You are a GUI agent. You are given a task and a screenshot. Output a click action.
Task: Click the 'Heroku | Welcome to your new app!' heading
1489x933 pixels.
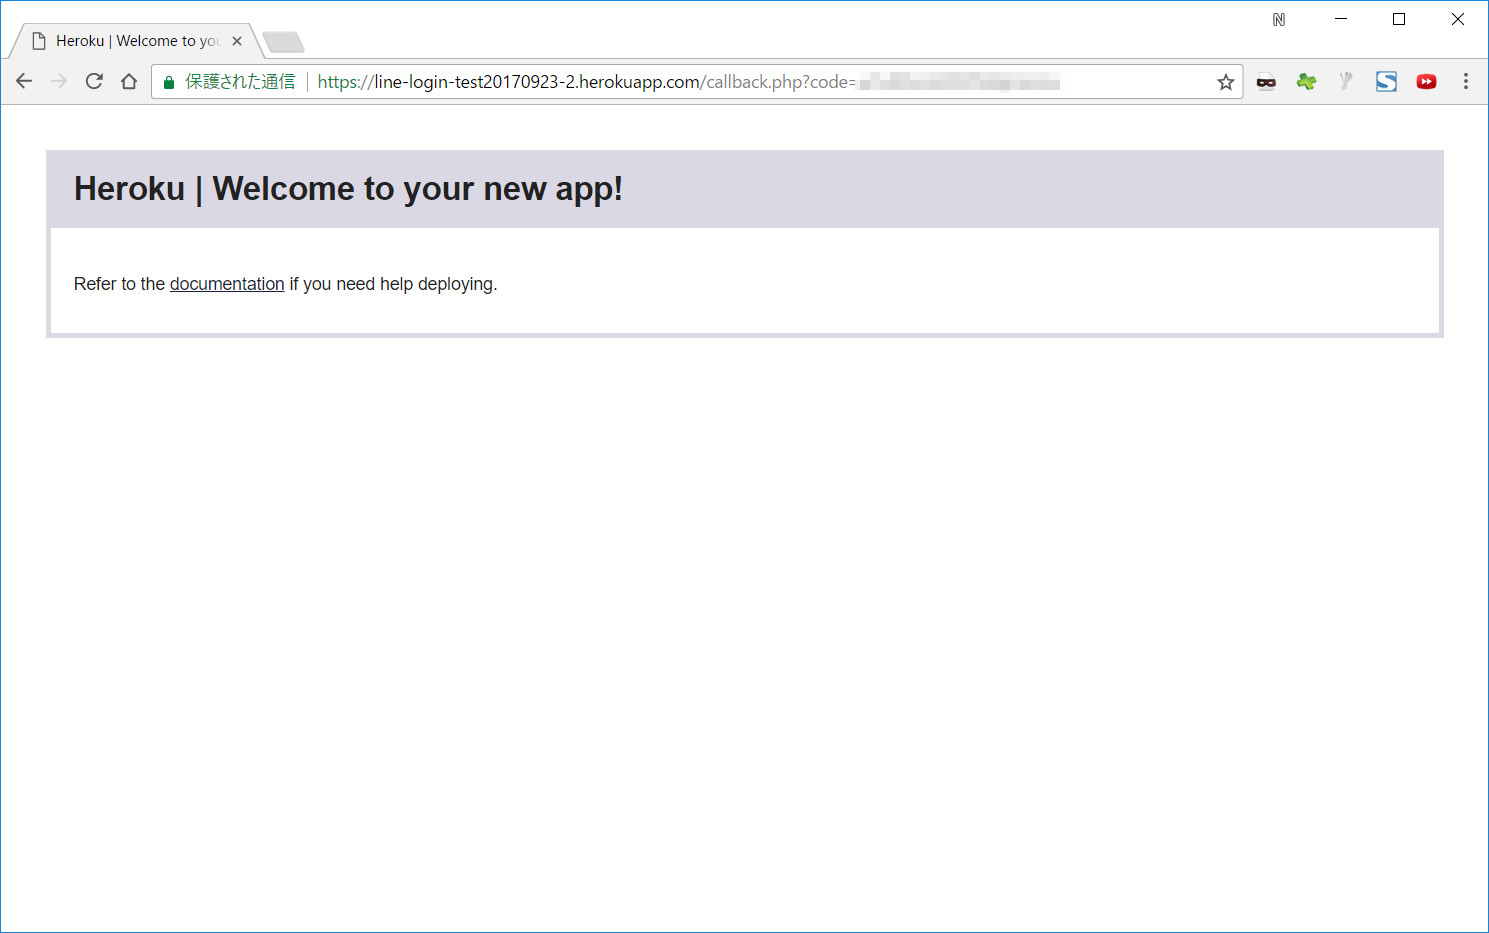[348, 189]
